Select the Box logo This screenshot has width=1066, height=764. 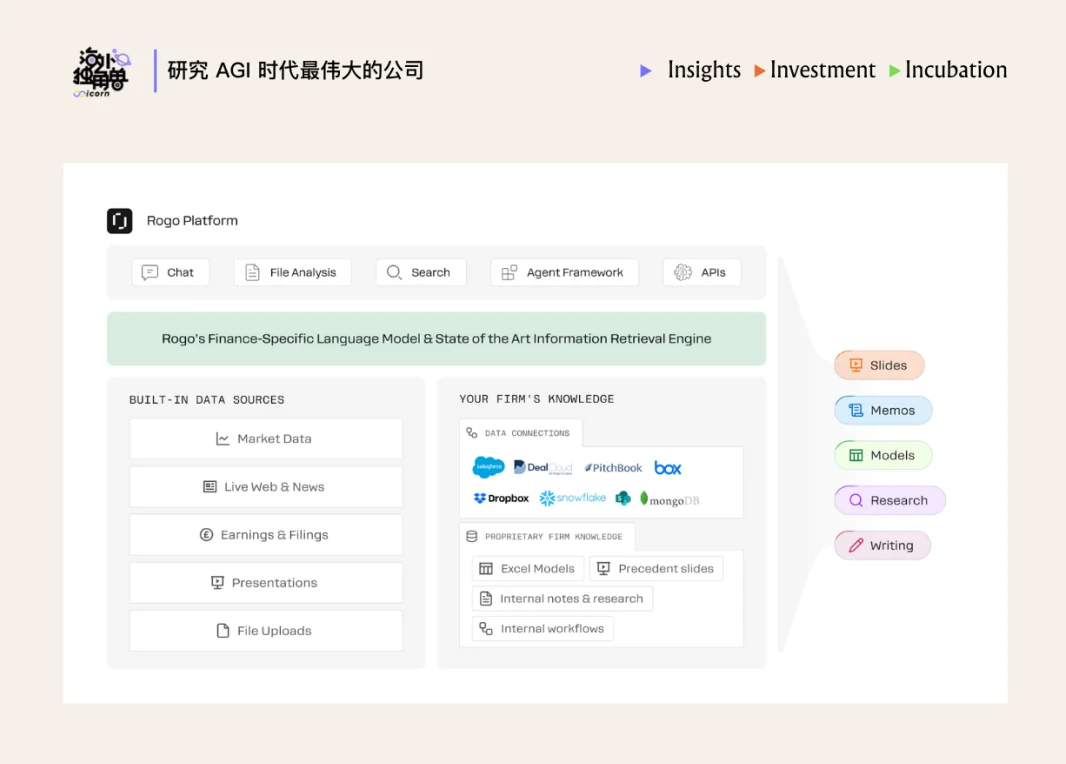(667, 467)
